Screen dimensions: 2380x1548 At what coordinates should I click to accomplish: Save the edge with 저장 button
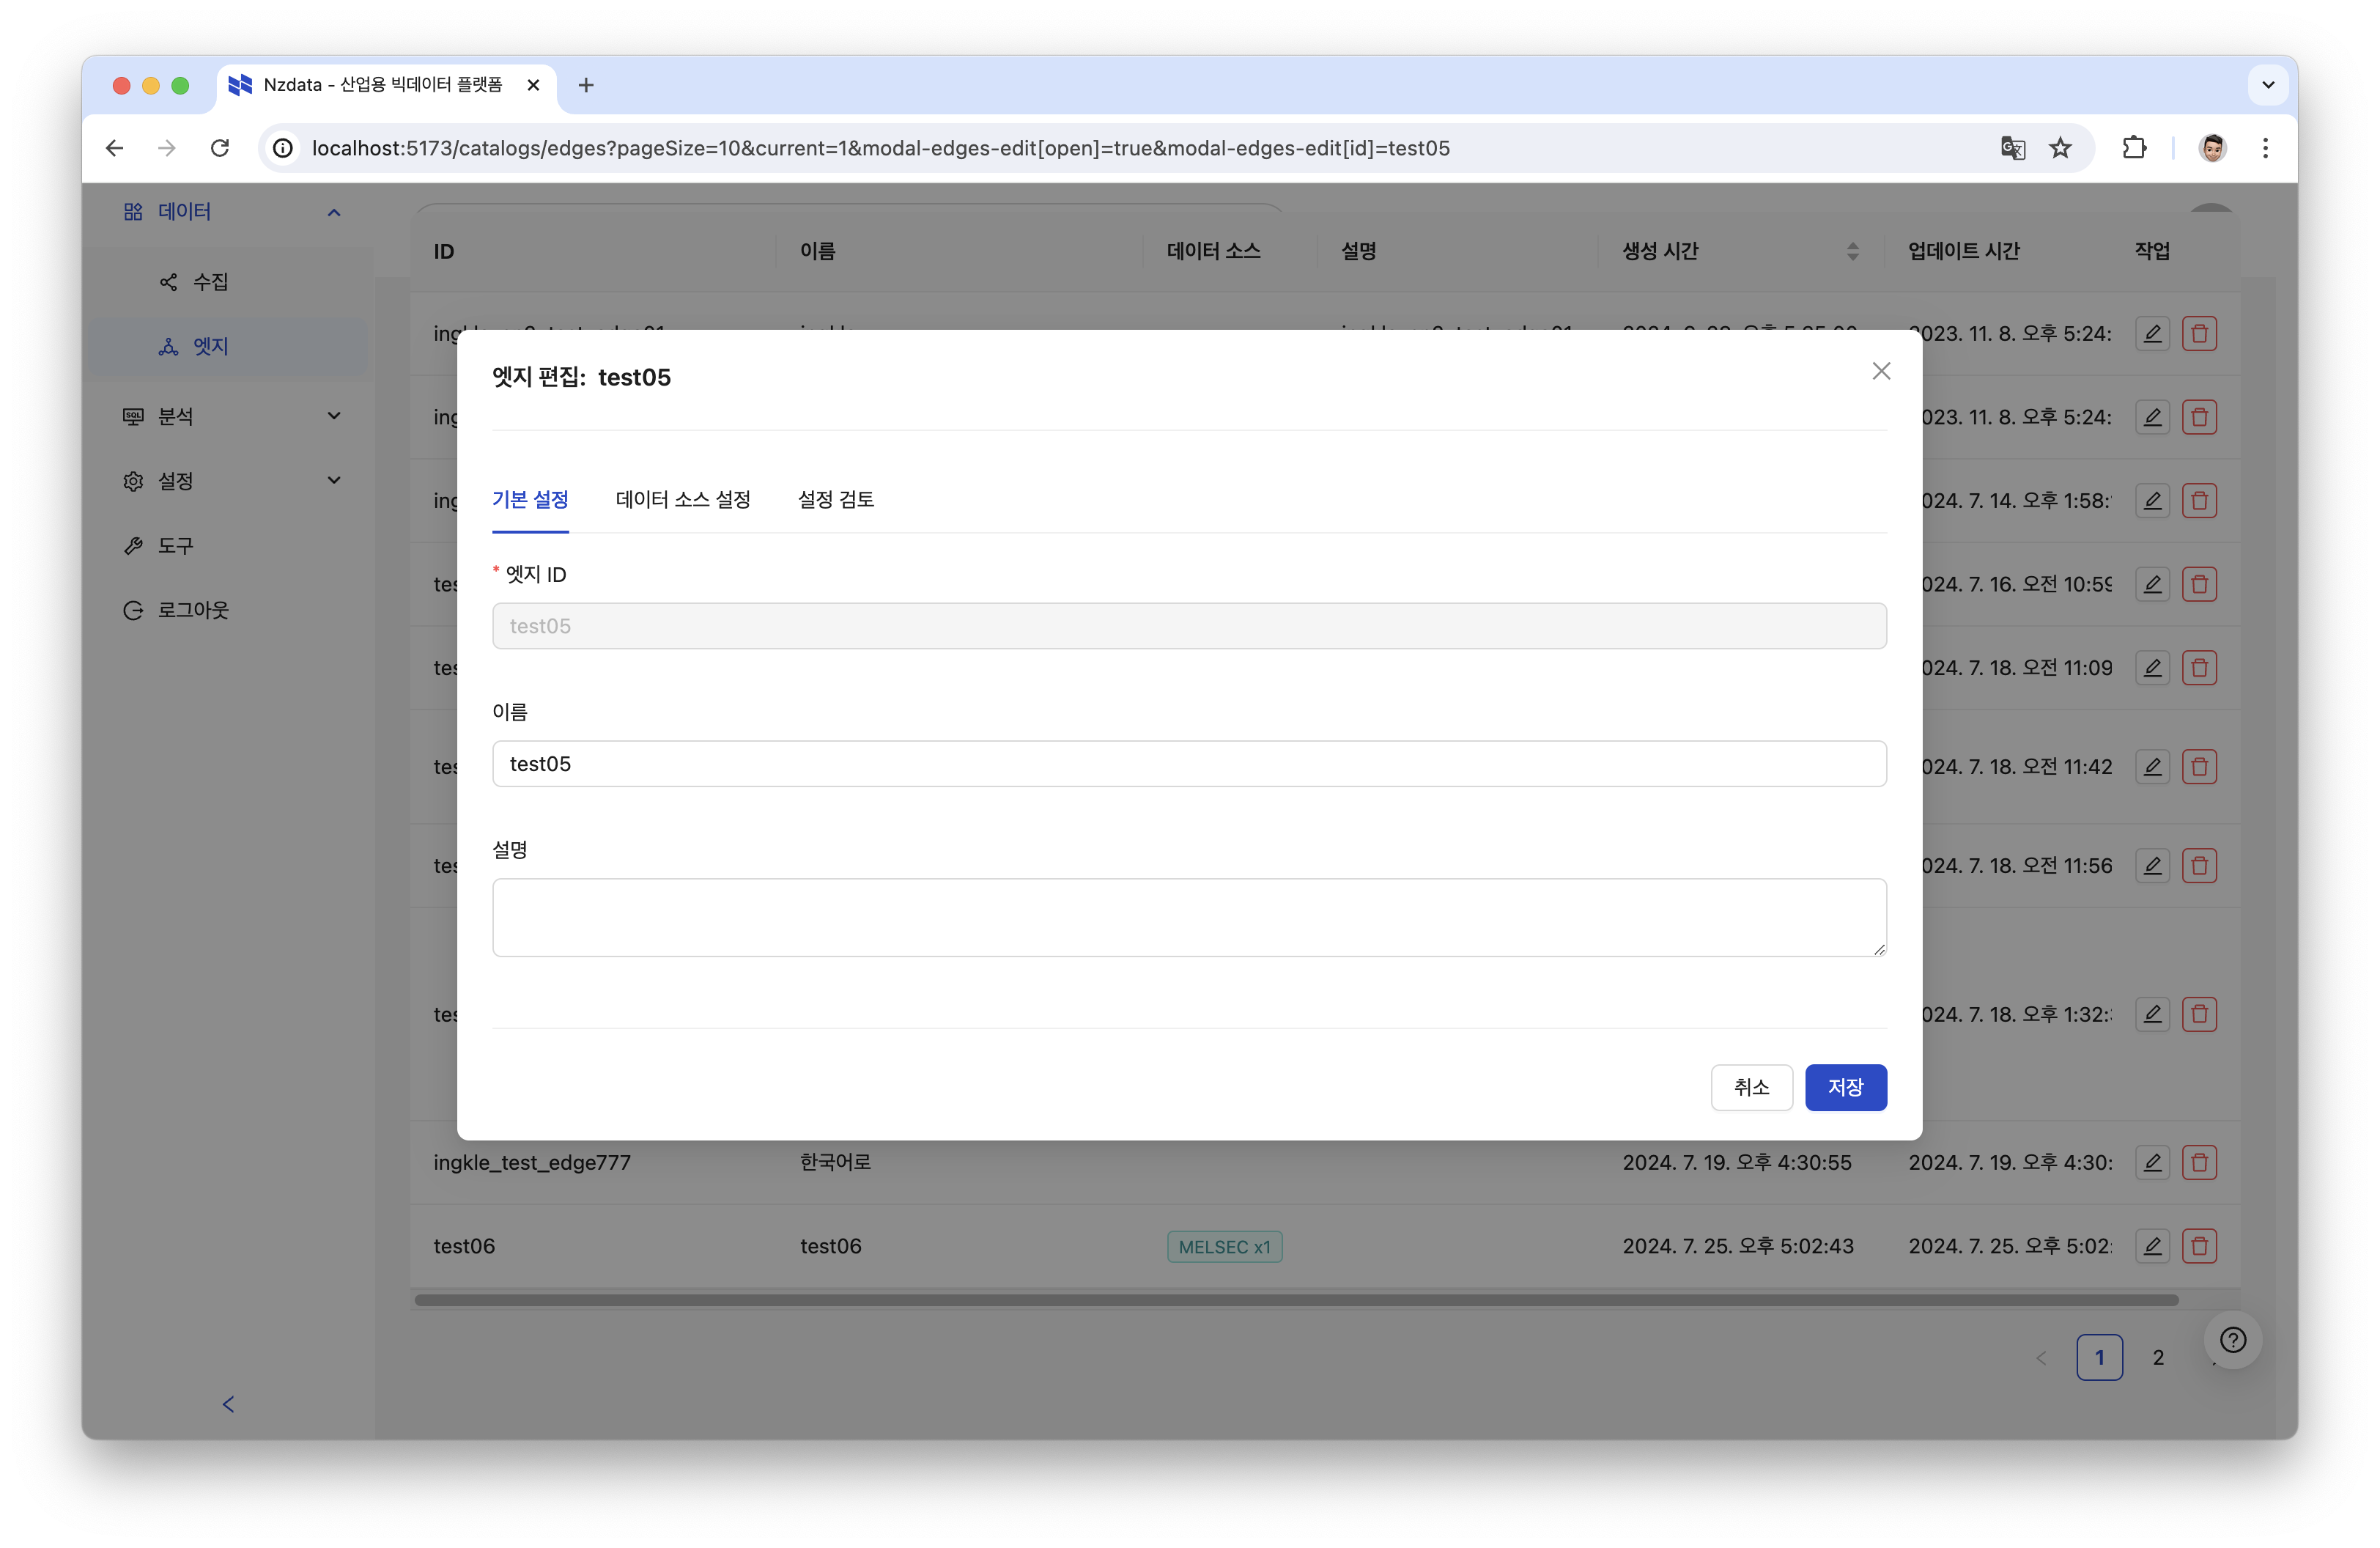(x=1845, y=1087)
